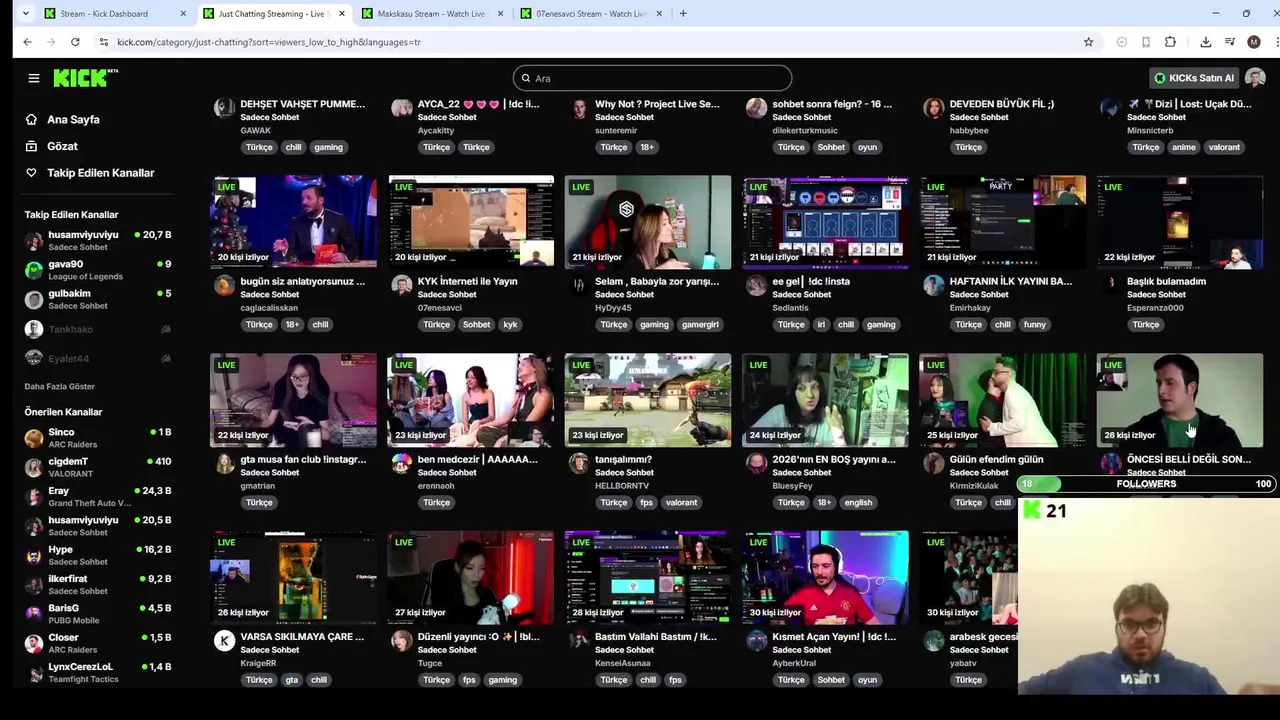Click Bastım Vallahi Bastım stream title

coord(655,636)
